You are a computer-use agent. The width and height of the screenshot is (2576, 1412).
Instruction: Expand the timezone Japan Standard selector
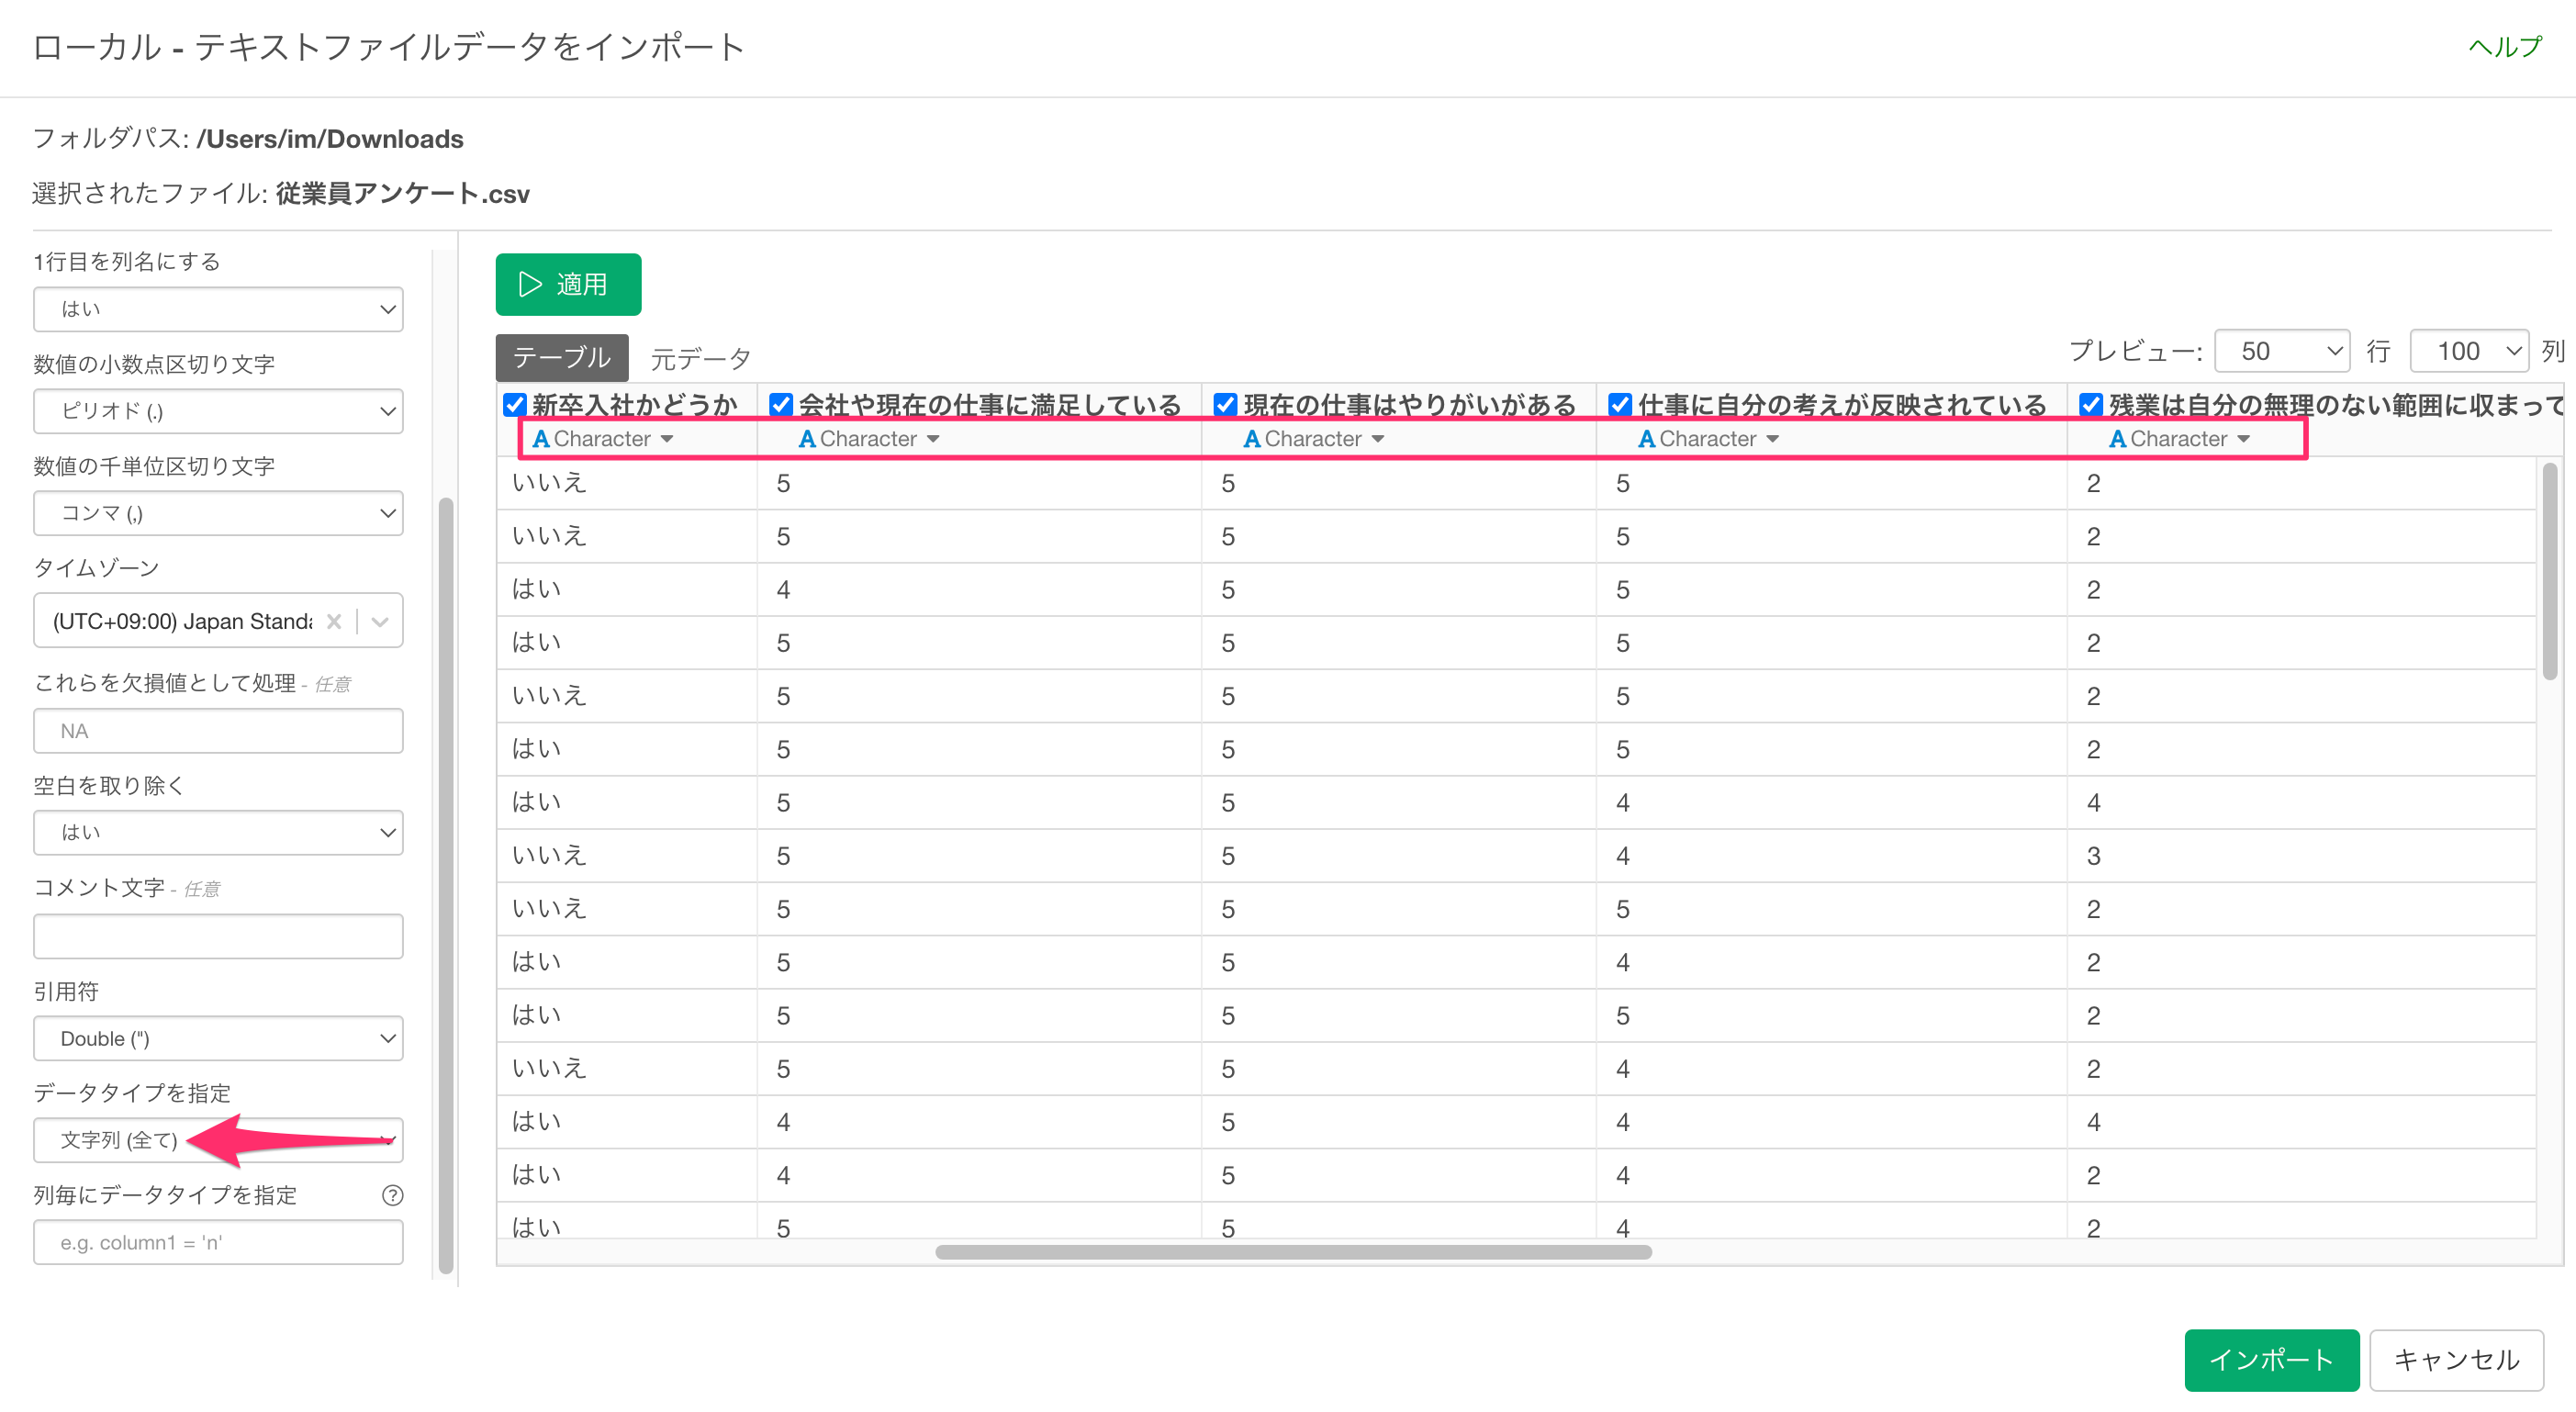coord(380,621)
